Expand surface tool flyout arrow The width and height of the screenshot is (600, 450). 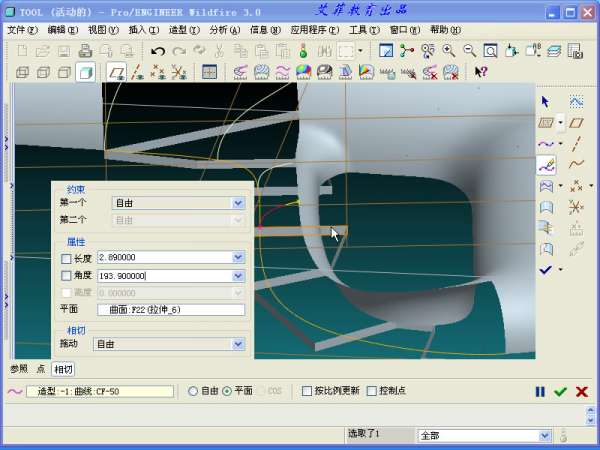point(561,186)
